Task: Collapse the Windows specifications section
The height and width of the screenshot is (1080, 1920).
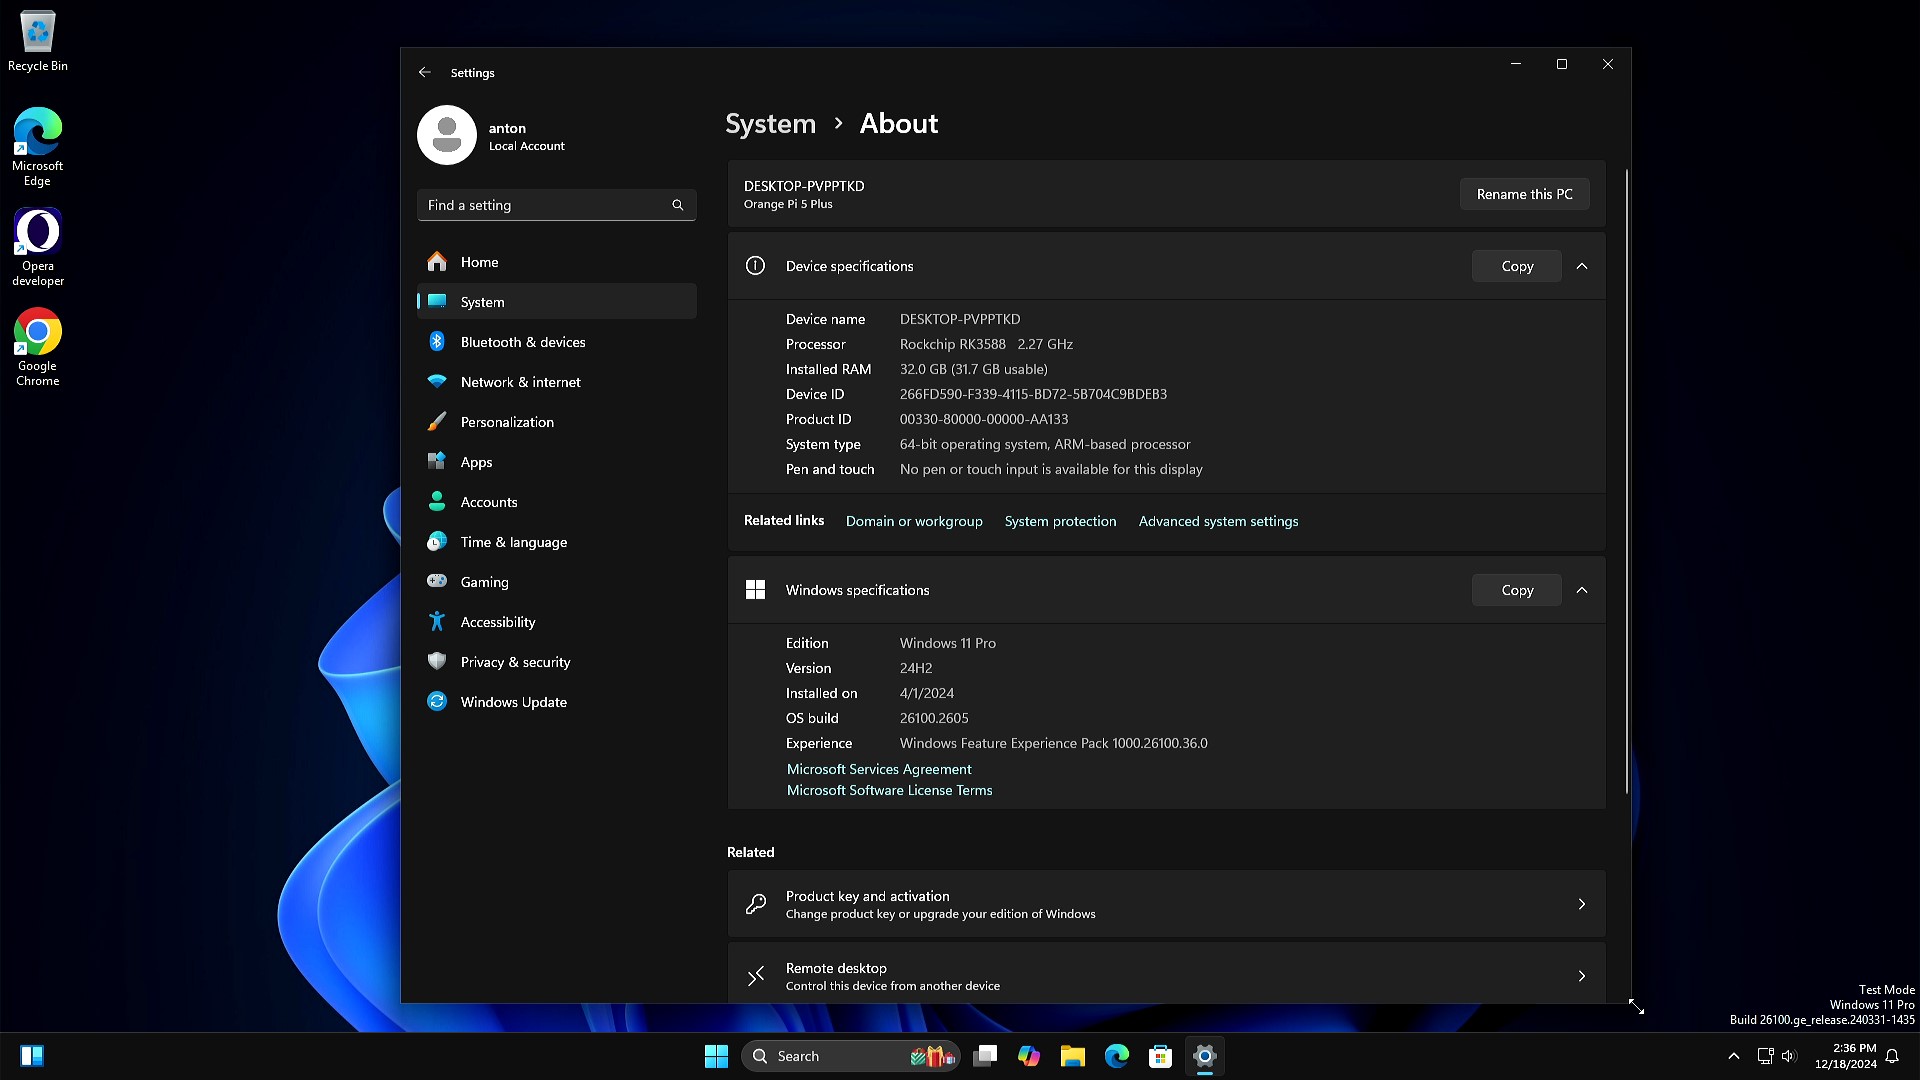Action: click(1582, 590)
